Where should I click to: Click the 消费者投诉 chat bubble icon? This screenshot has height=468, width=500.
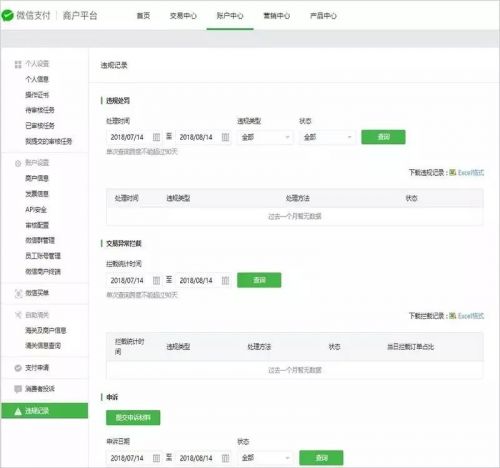click(x=18, y=389)
